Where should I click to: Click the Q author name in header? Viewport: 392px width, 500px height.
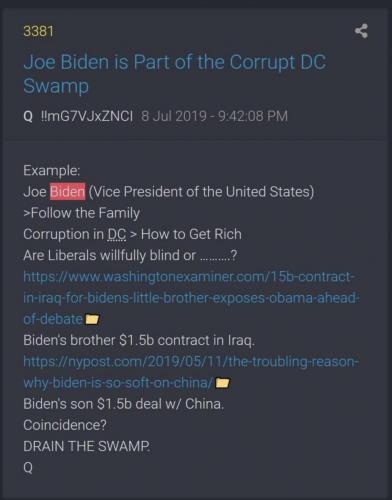click(x=28, y=117)
